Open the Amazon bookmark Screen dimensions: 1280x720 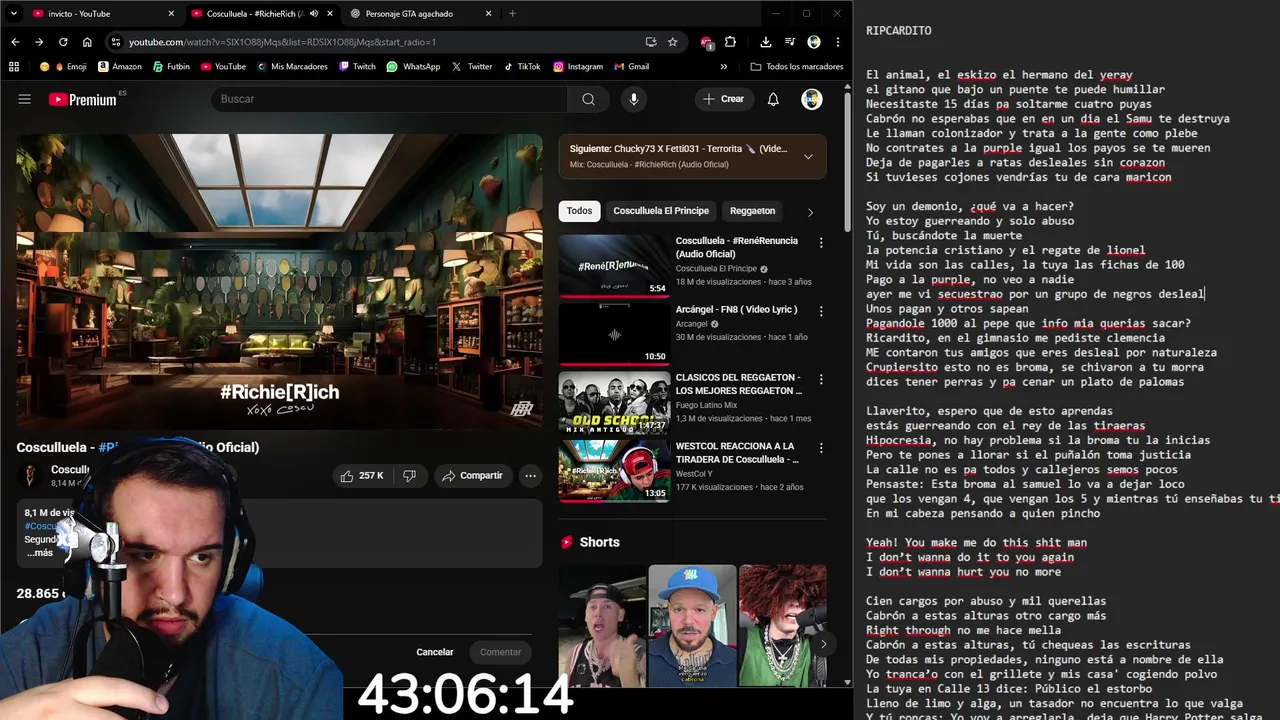[119, 67]
